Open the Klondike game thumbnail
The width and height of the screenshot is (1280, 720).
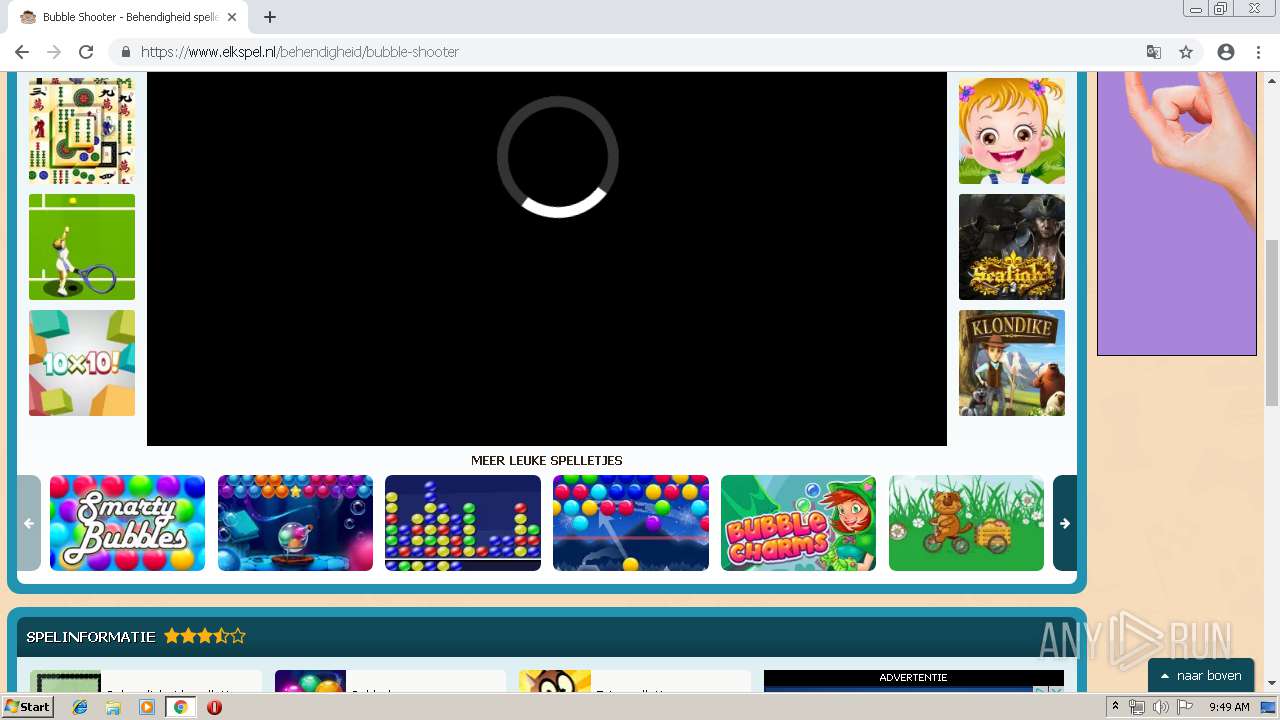(x=1012, y=363)
